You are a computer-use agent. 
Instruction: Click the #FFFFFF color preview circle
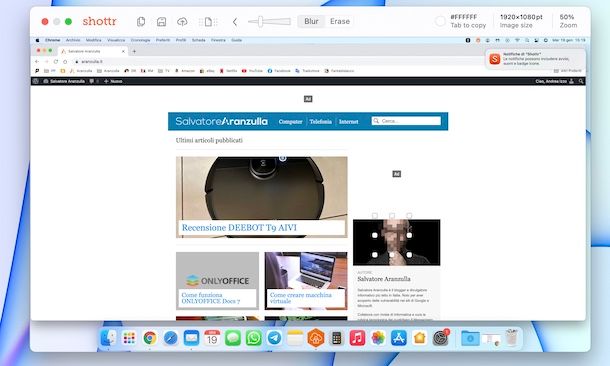point(440,21)
